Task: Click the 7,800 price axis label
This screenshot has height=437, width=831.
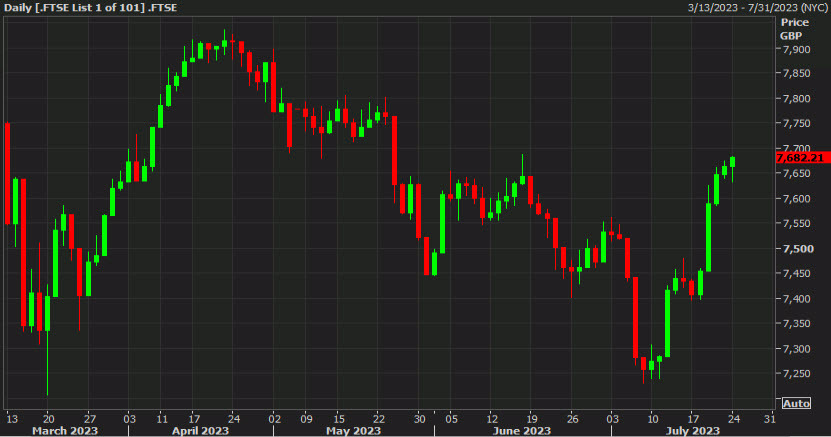Action: pos(797,99)
